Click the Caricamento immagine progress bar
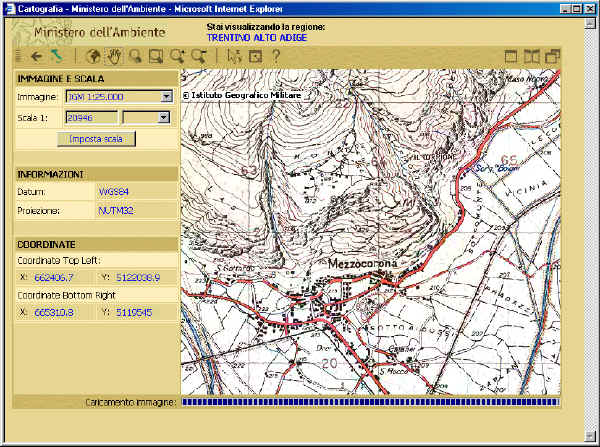 [x=370, y=402]
